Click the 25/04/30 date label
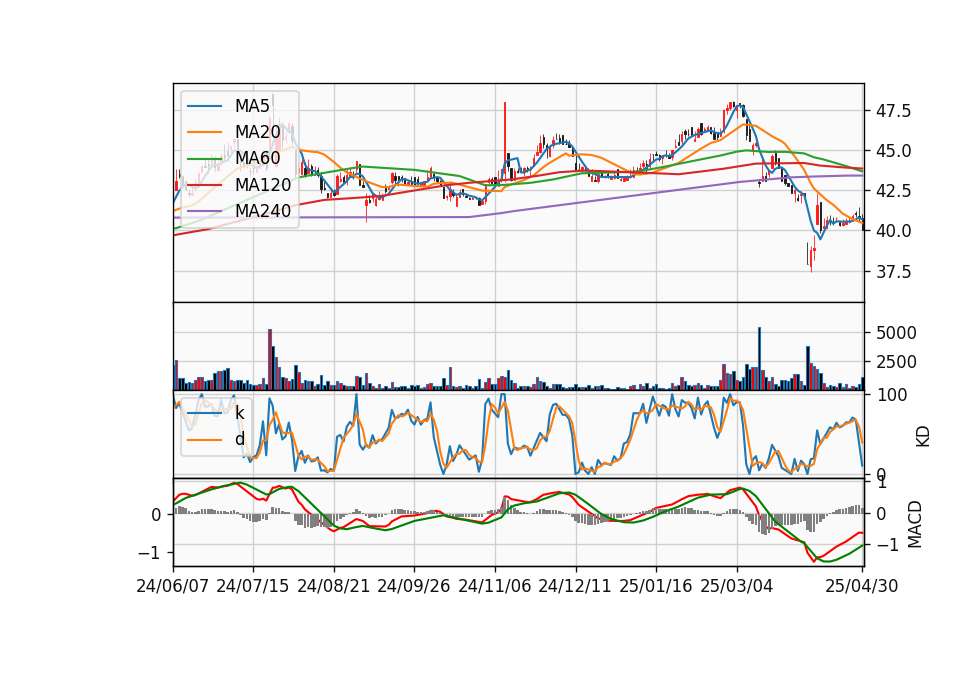 (862, 587)
